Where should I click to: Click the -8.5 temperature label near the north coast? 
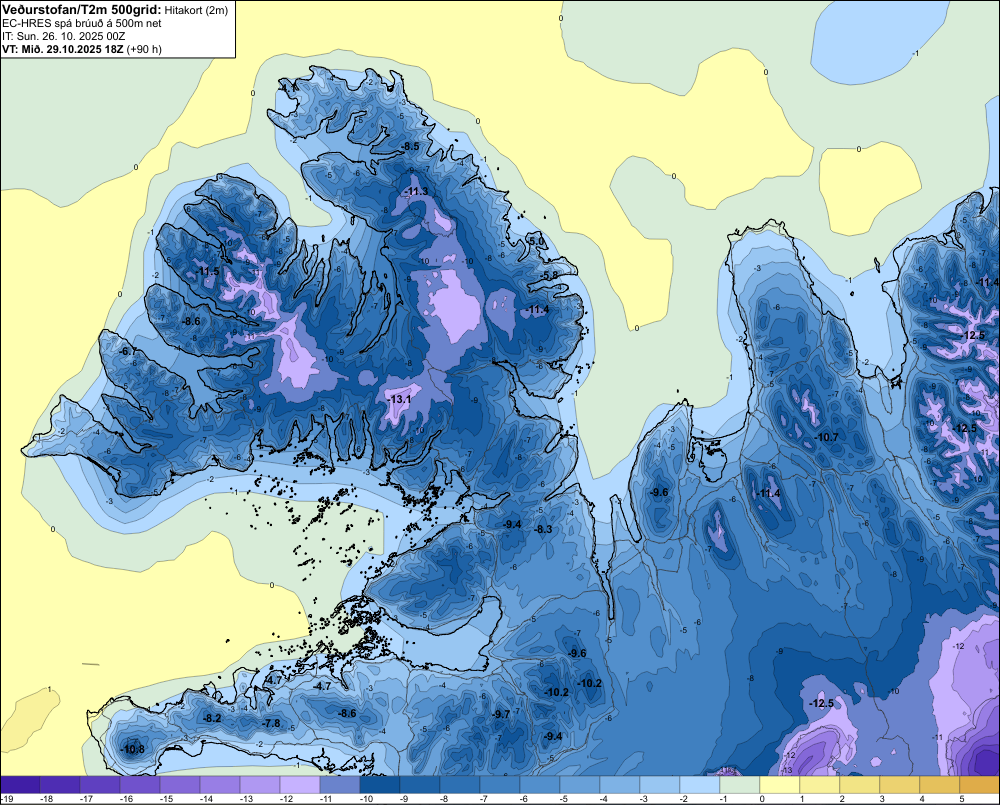tap(410, 147)
